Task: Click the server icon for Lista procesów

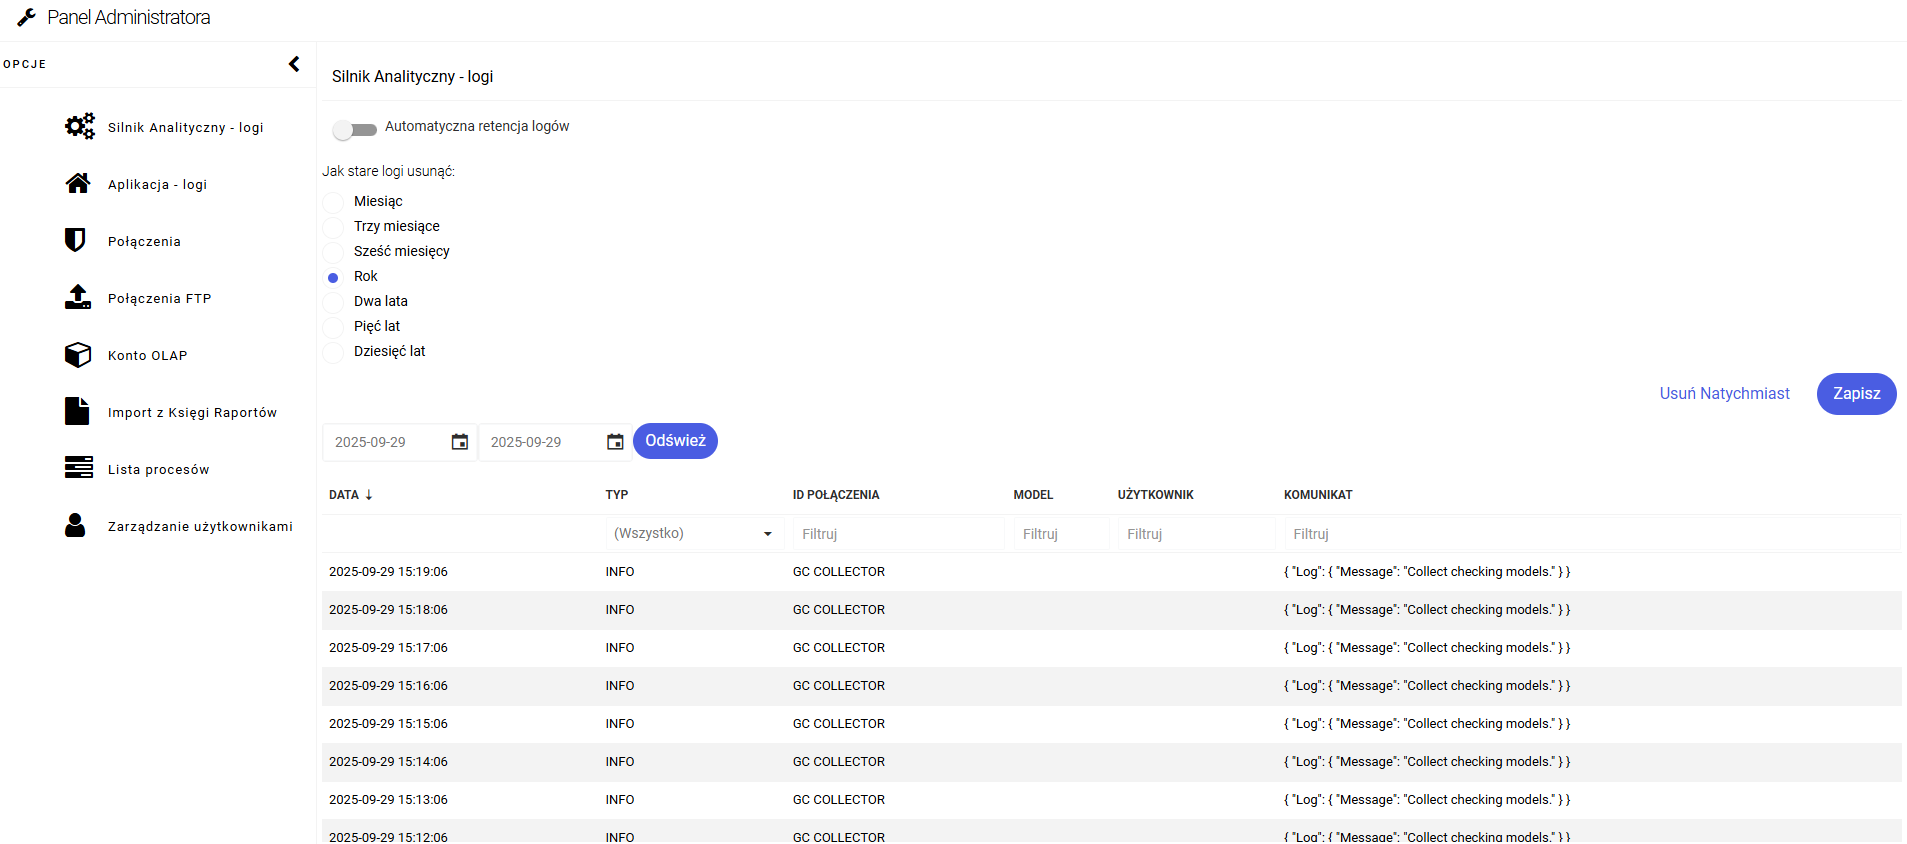Action: pyautogui.click(x=78, y=468)
